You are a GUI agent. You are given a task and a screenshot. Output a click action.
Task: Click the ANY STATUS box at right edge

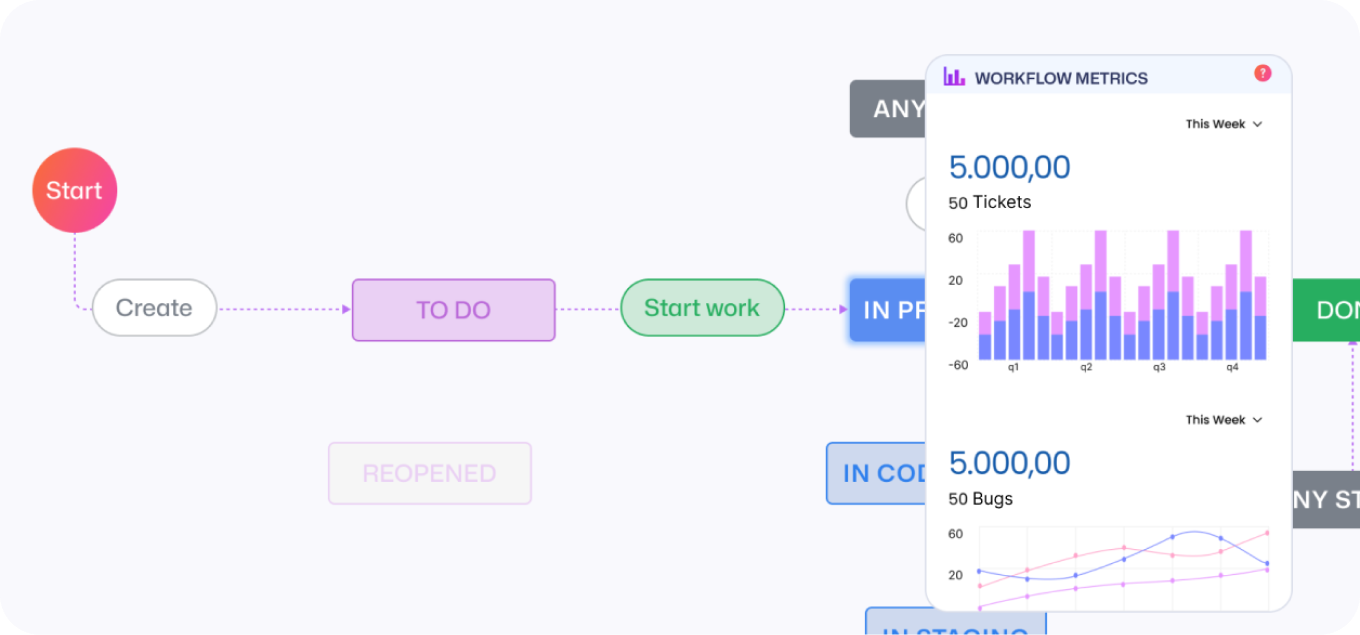(1326, 499)
